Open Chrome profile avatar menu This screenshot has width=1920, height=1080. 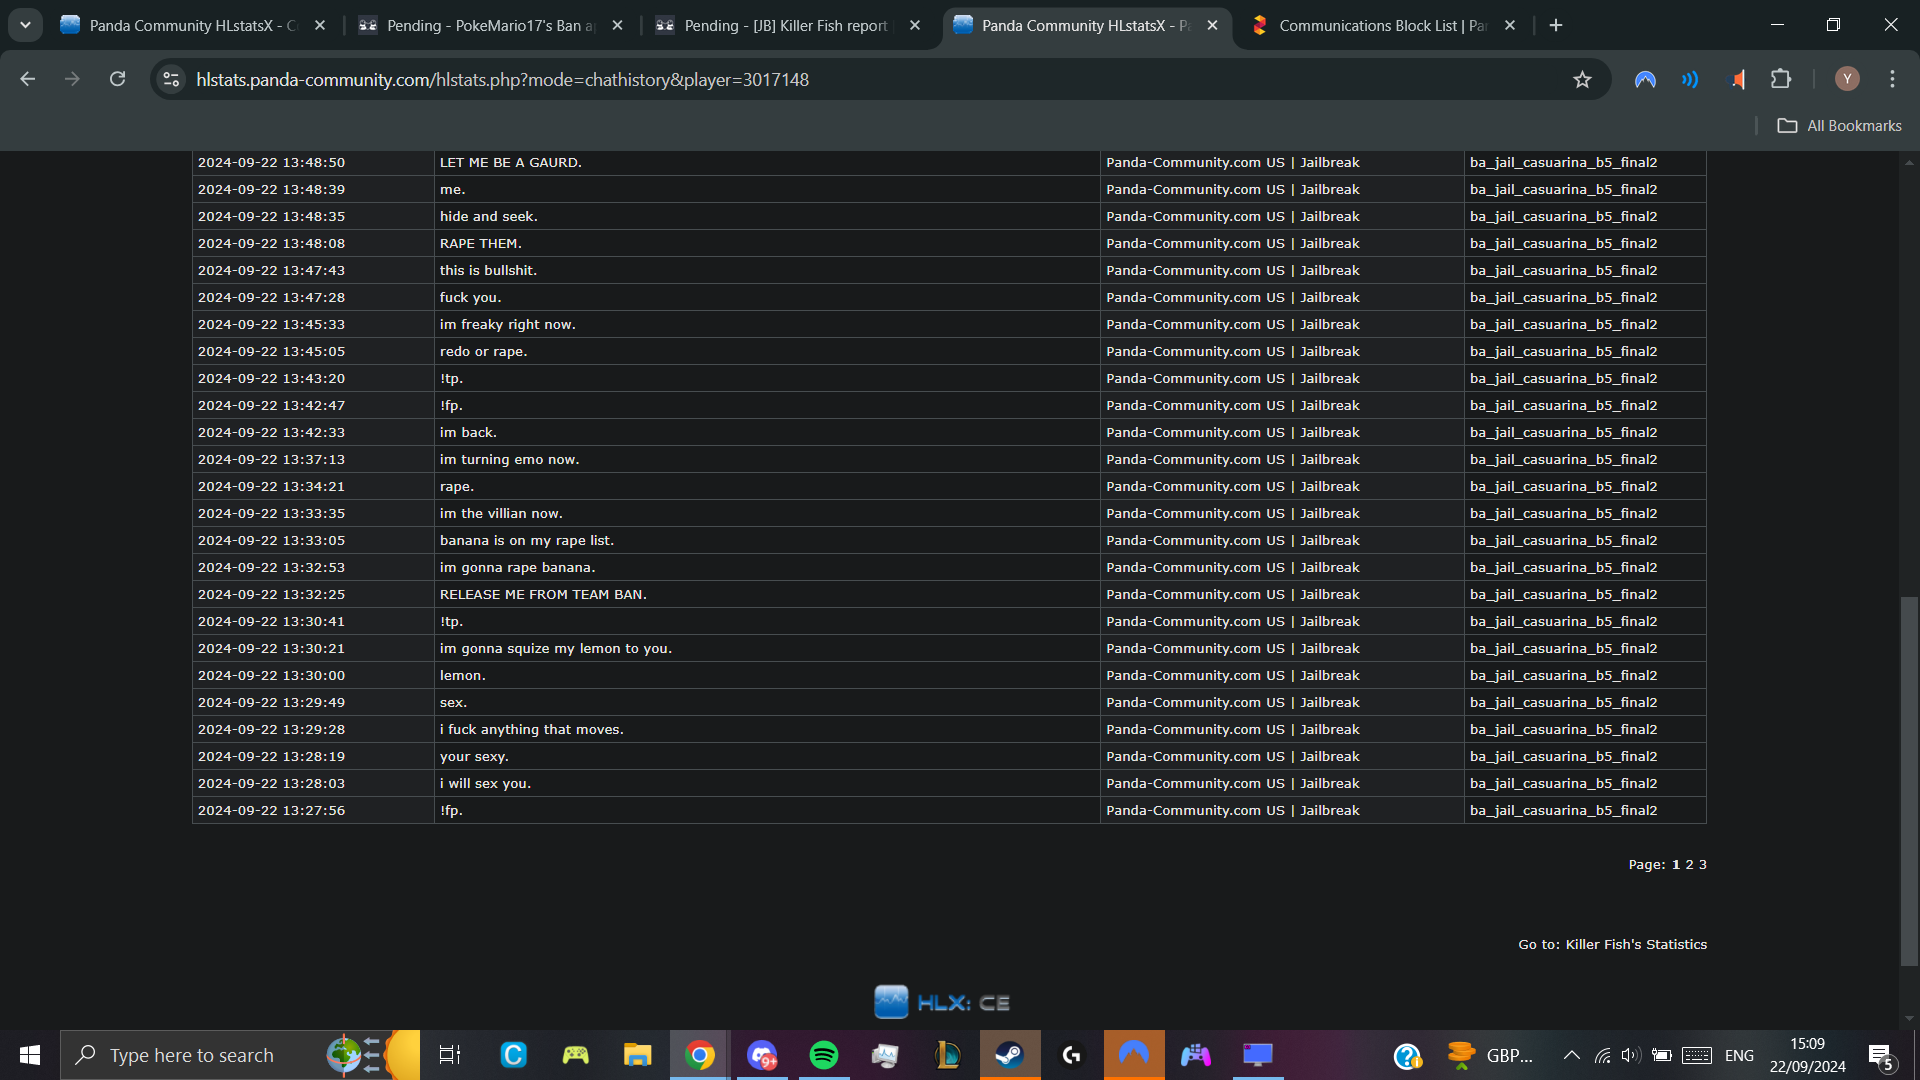1847,79
